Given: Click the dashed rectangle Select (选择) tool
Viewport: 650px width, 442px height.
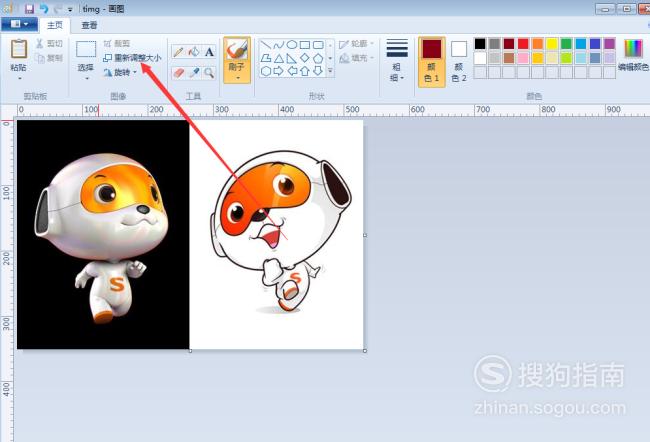Looking at the screenshot, I should [x=86, y=49].
